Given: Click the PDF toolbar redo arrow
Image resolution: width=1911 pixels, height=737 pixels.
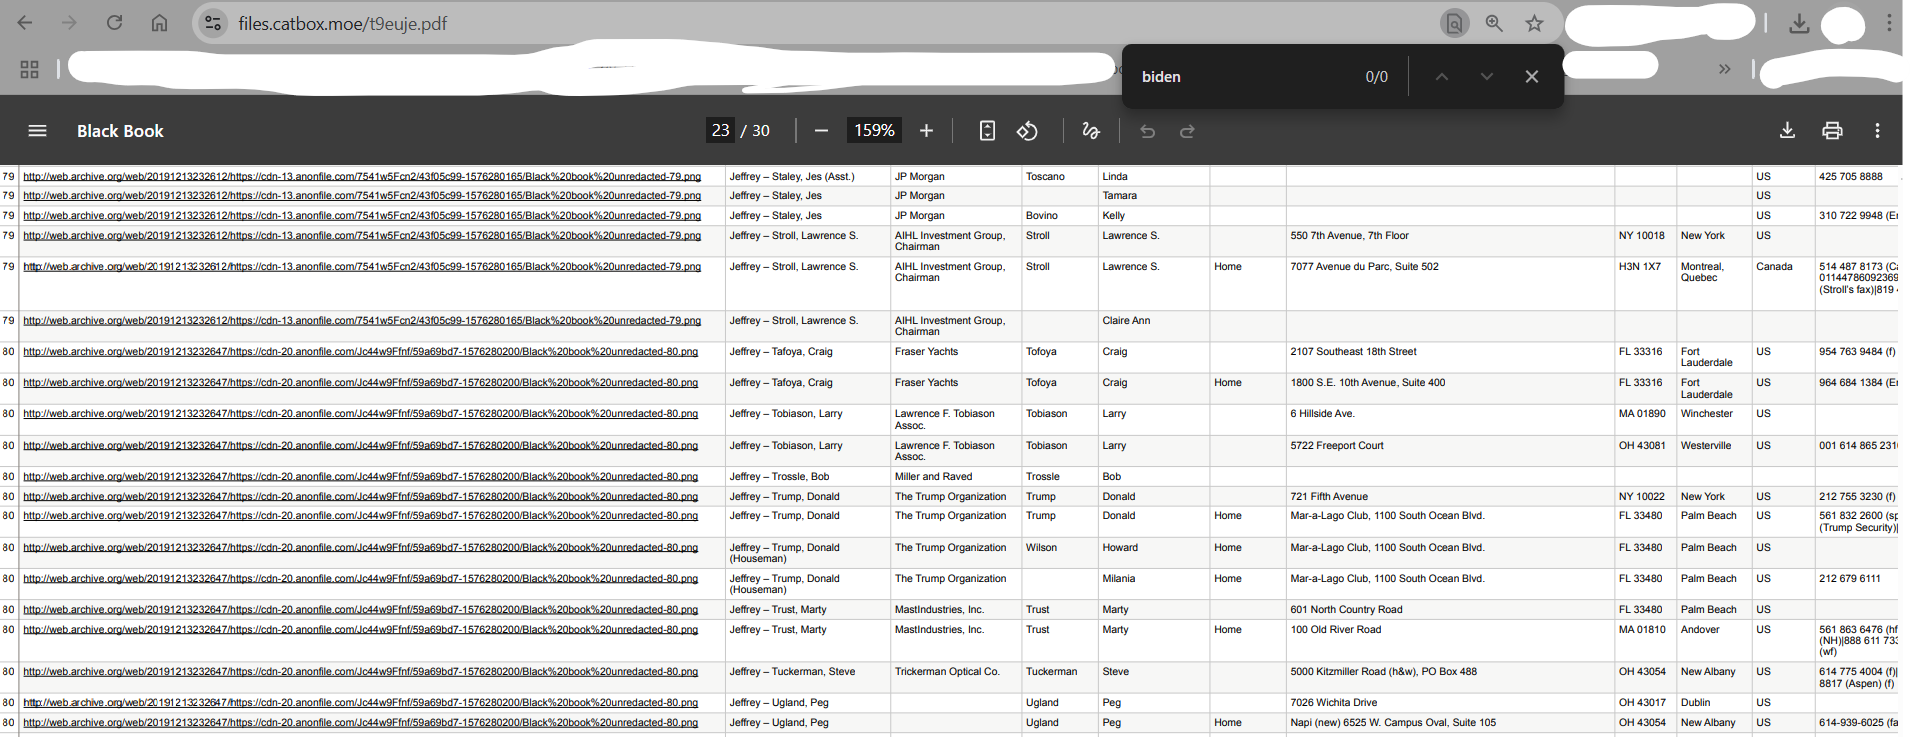Looking at the screenshot, I should coord(1187,131).
